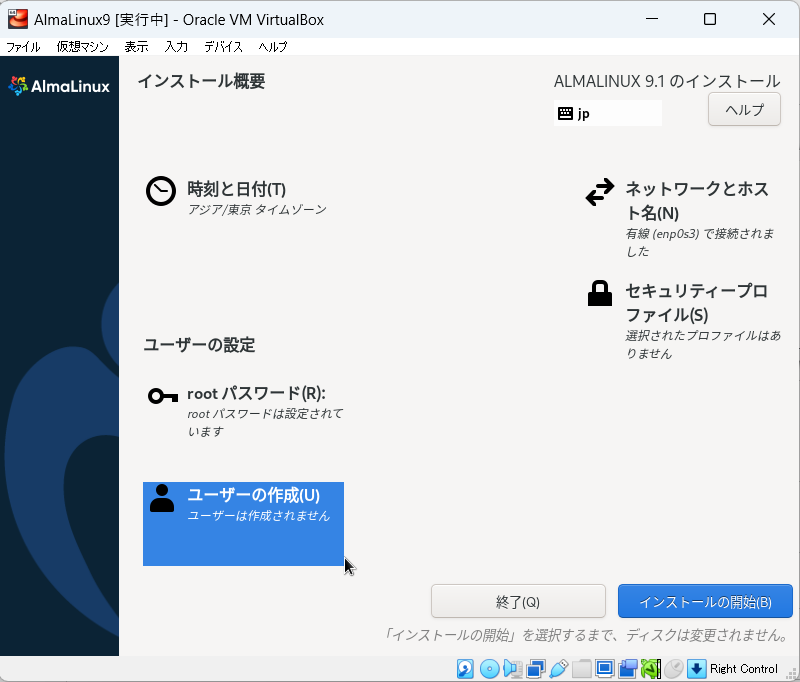Open the 入力 menu

pyautogui.click(x=176, y=47)
